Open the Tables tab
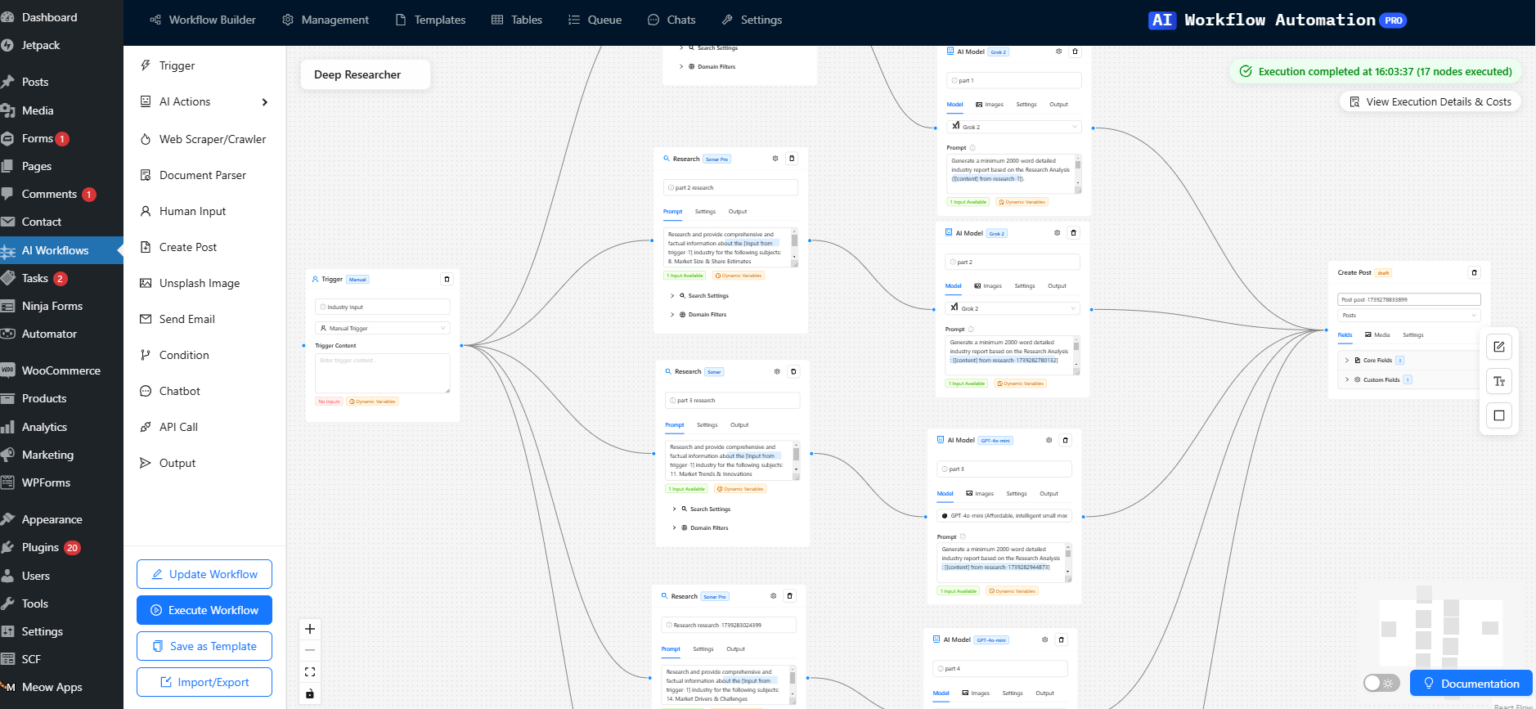 point(517,20)
